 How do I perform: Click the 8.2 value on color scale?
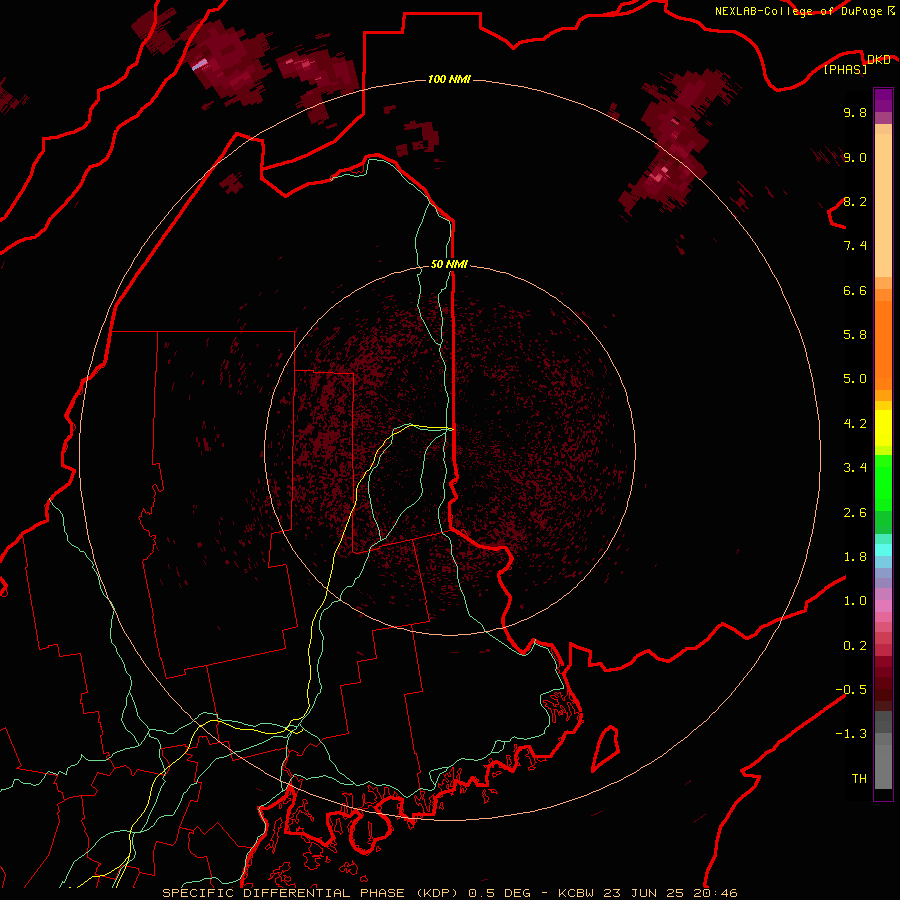pos(855,201)
